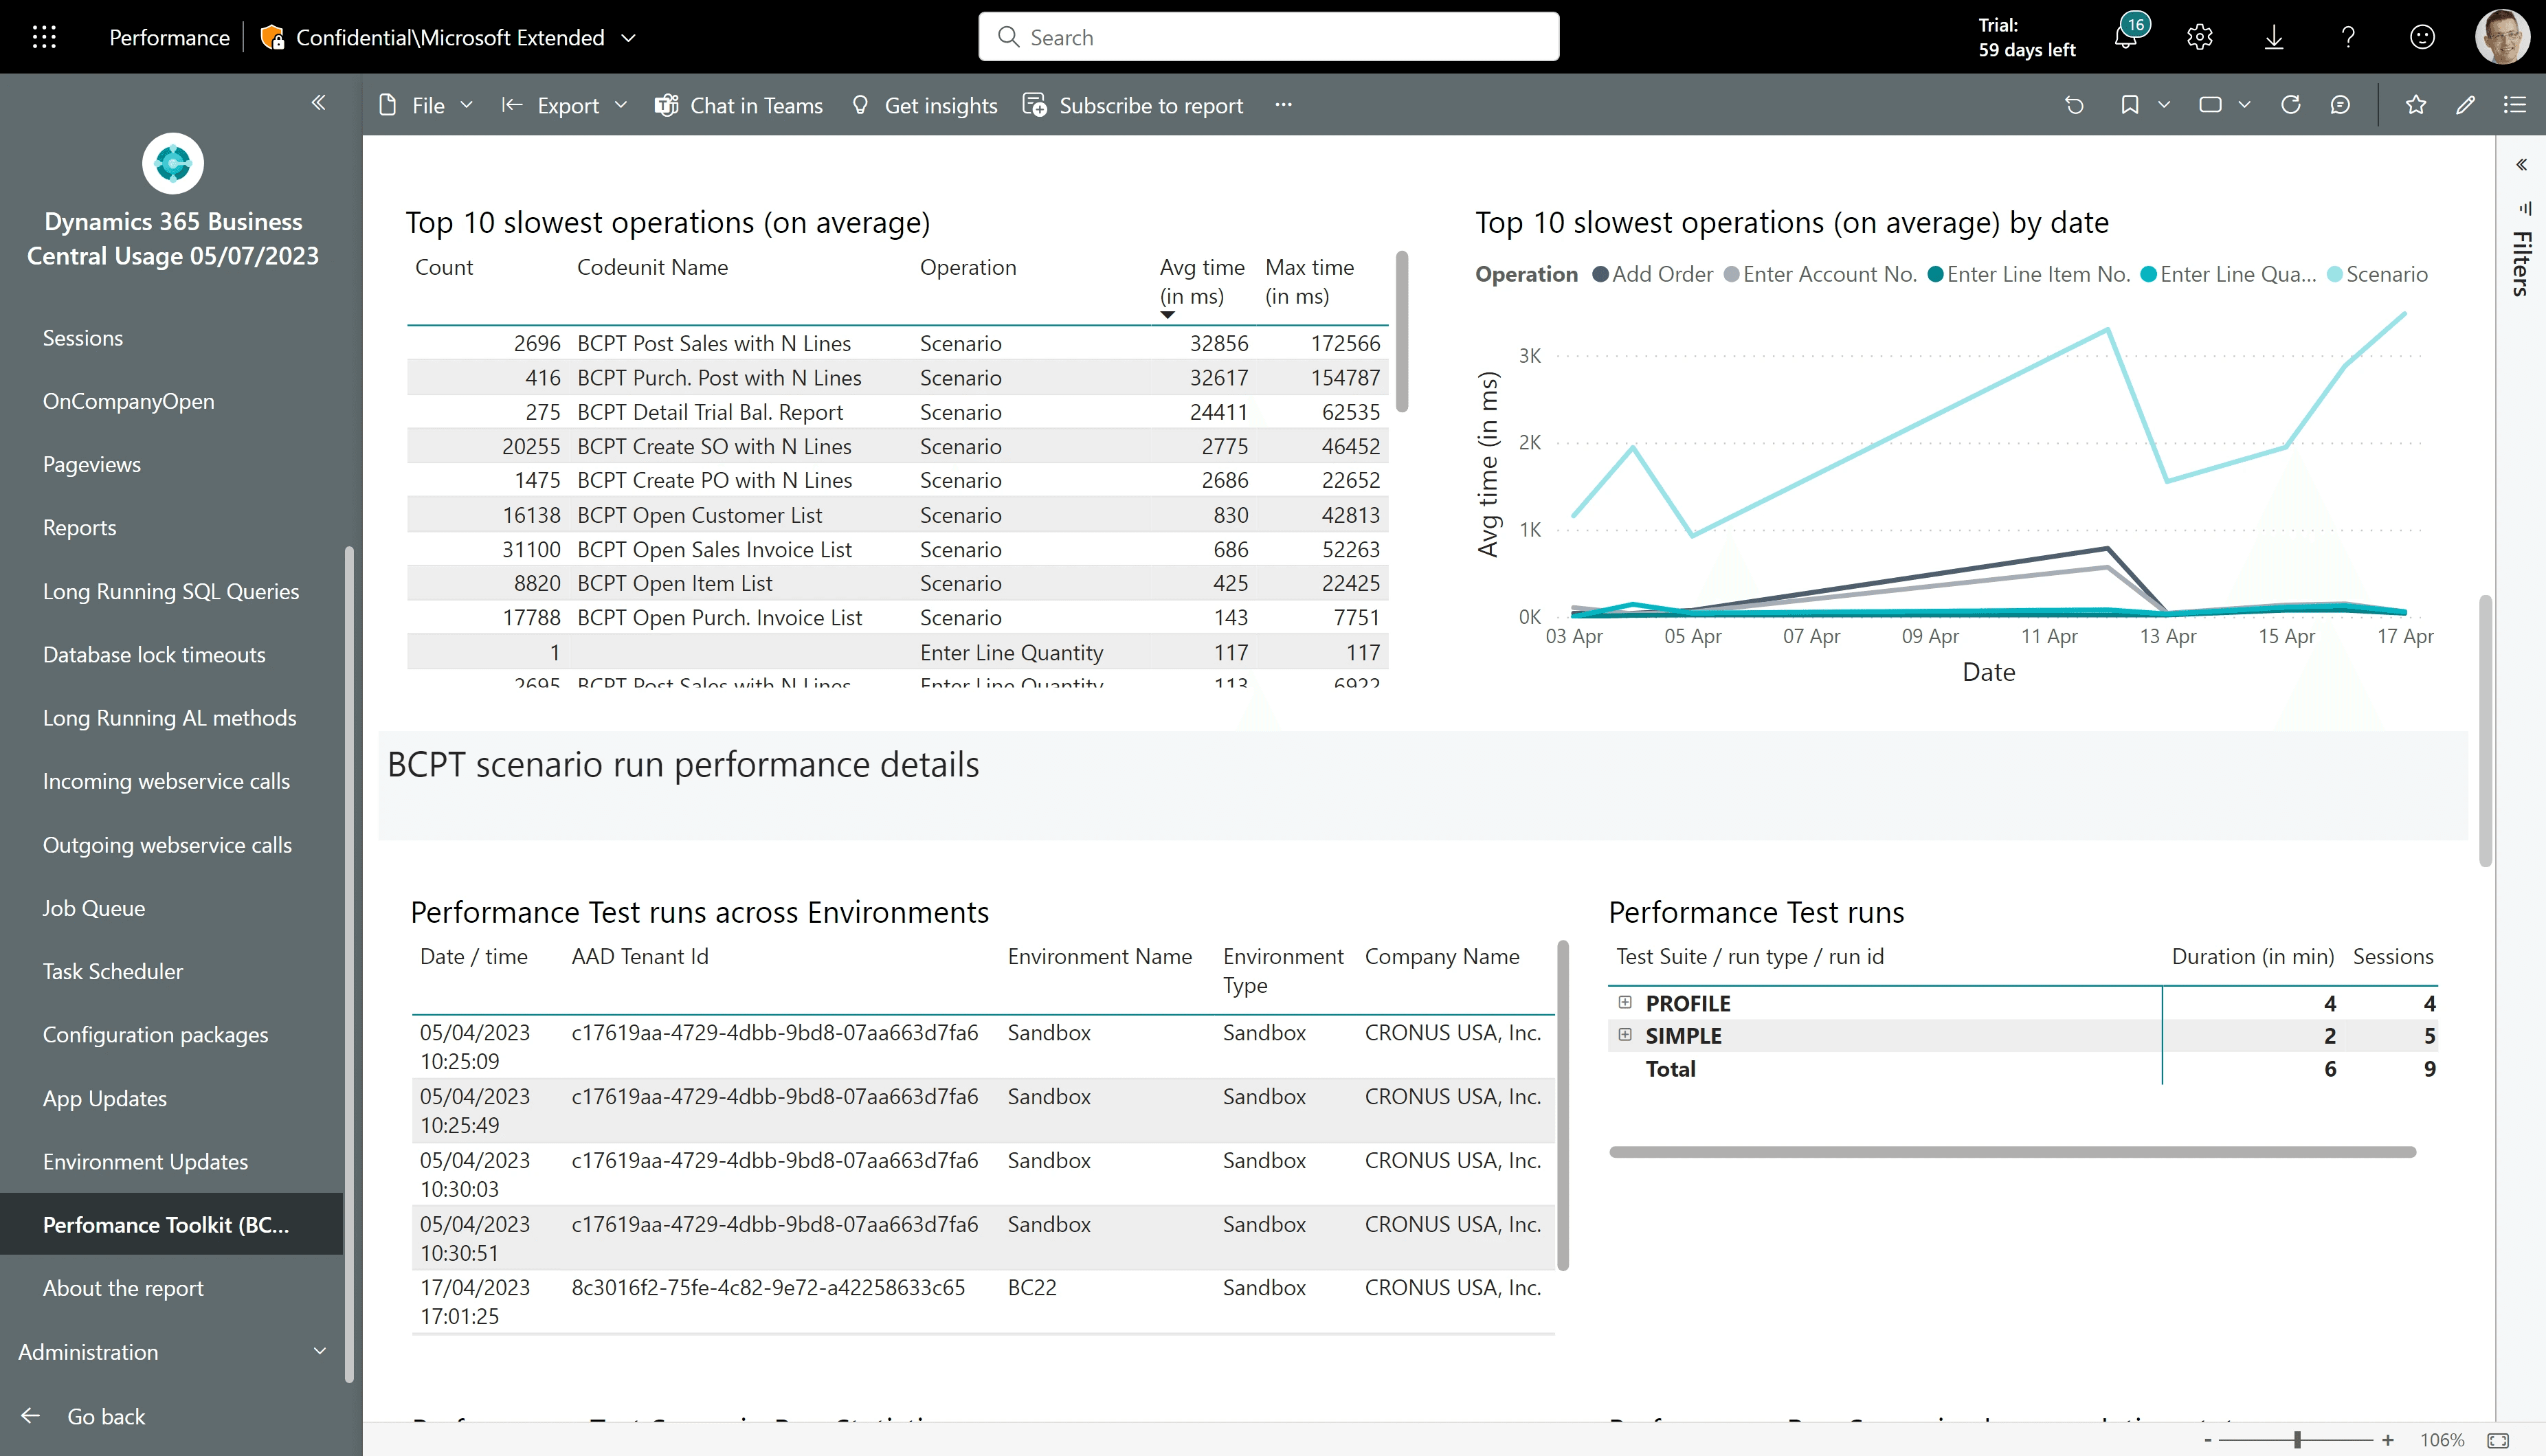
Task: Click fit to page icon in status bar
Action: (2497, 1440)
